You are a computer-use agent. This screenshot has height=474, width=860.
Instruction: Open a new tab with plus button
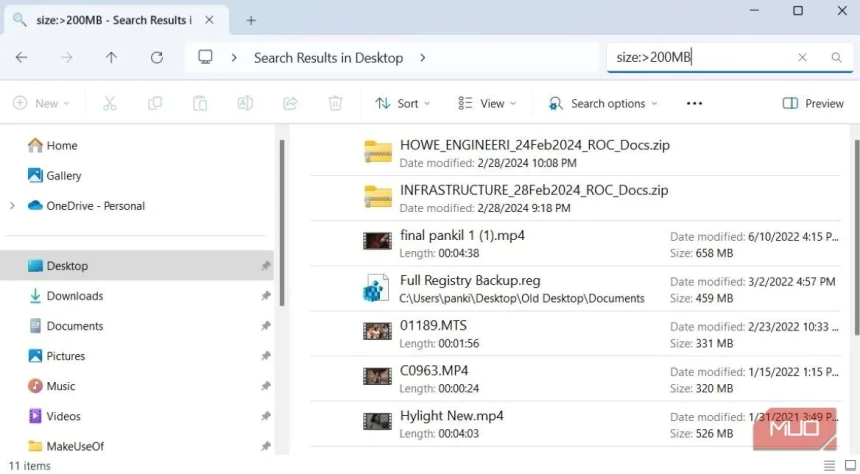coord(251,20)
